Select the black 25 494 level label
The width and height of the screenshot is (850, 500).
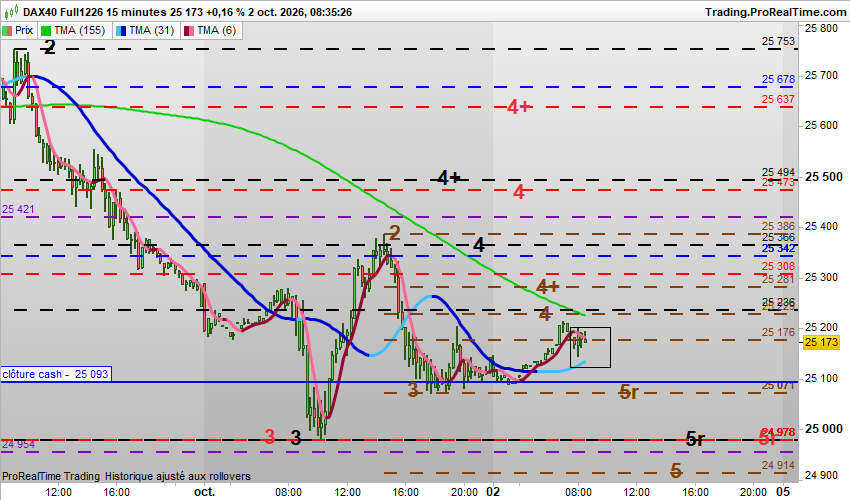[778, 172]
